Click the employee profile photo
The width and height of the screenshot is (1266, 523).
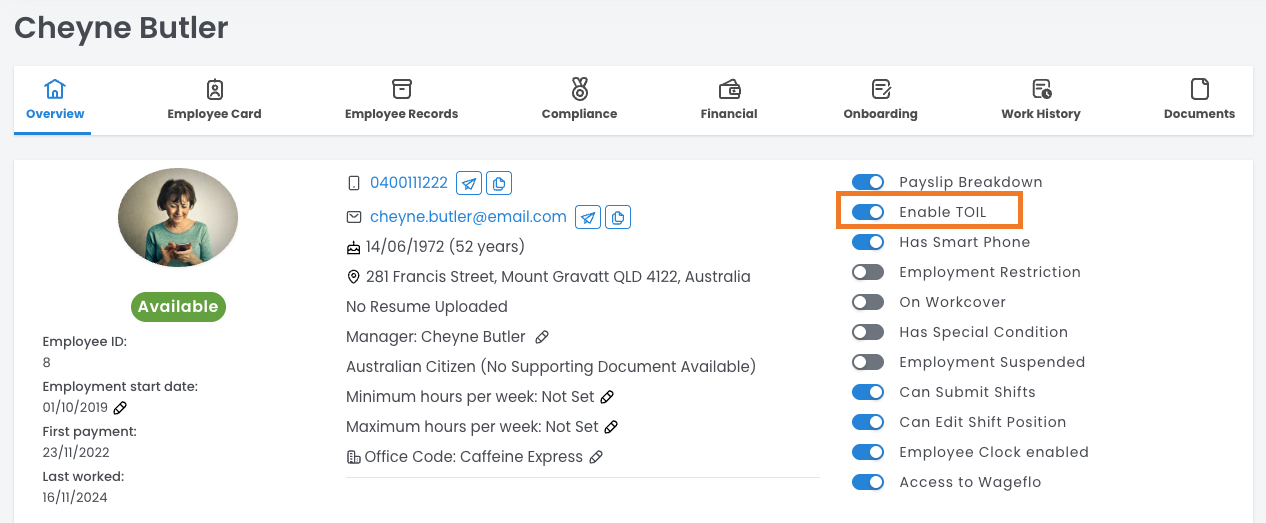tap(178, 217)
